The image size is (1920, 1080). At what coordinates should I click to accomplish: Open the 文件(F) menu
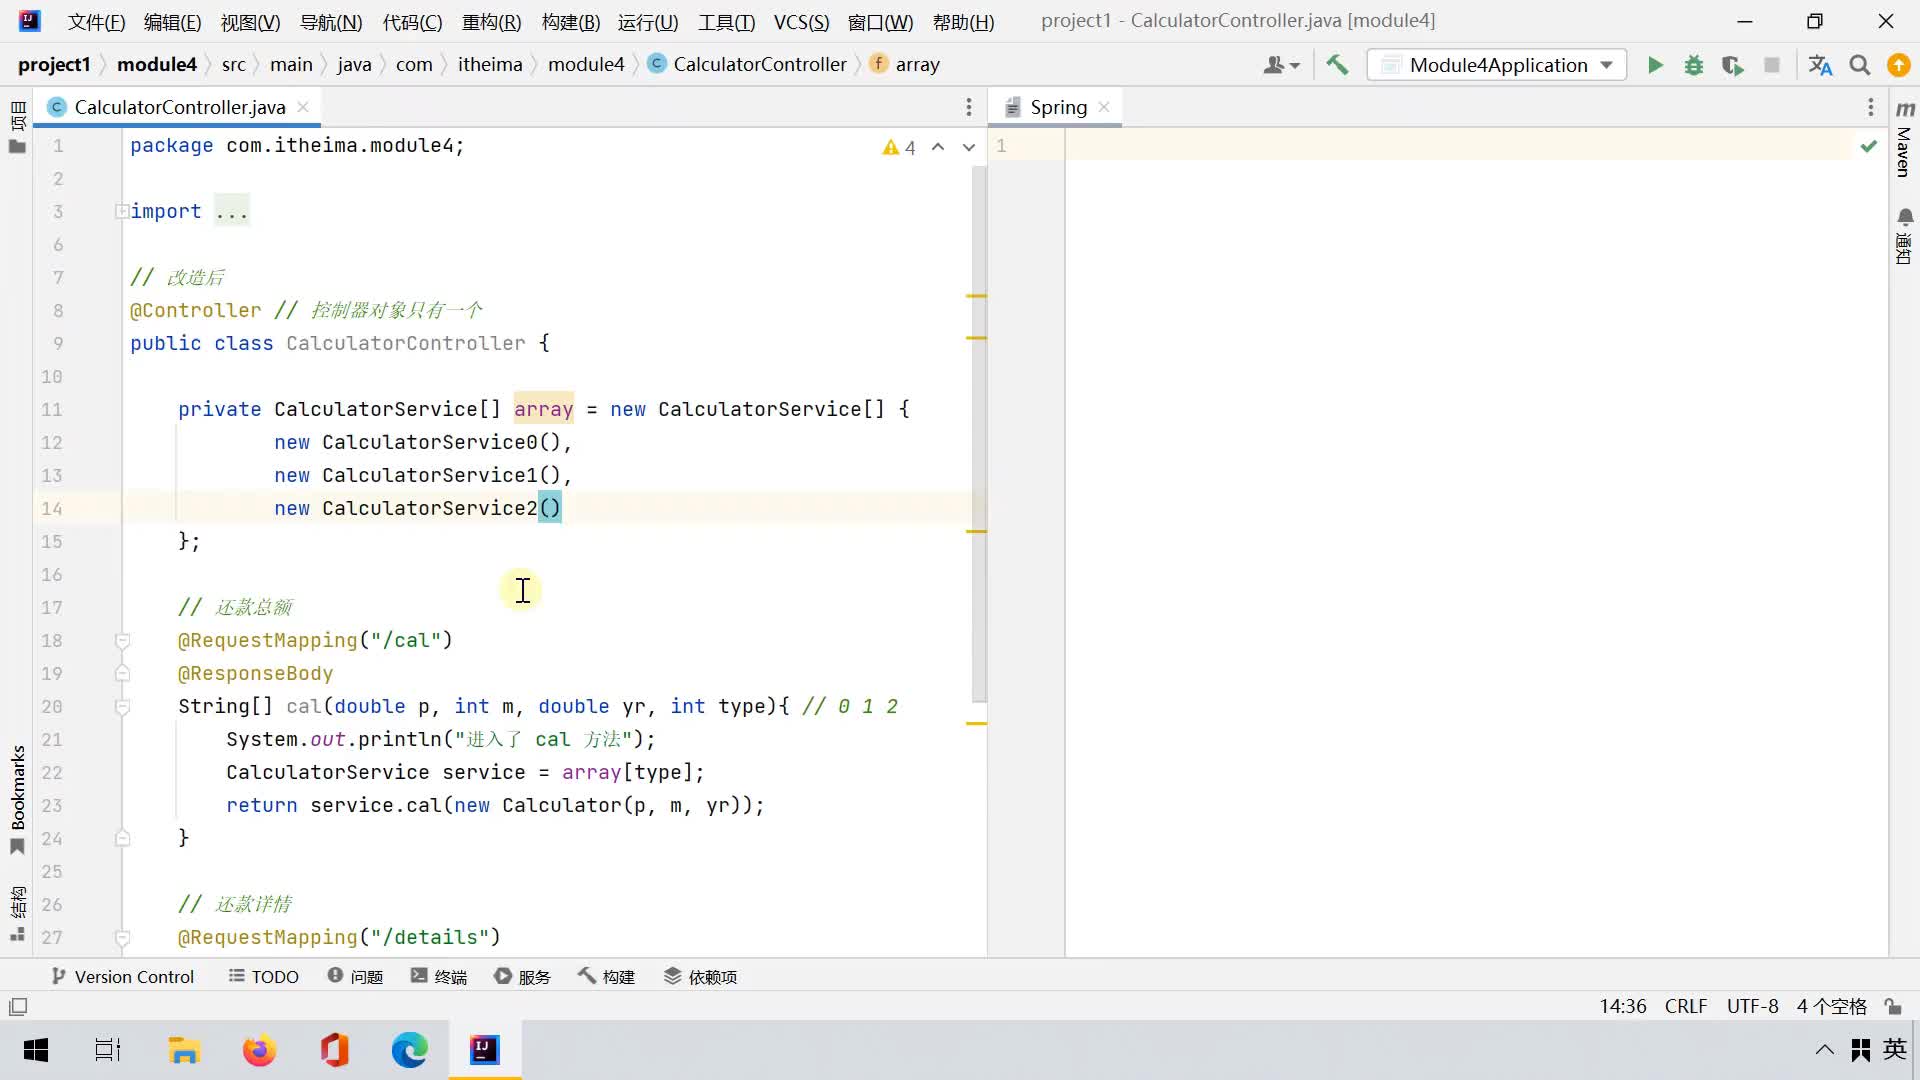97,22
